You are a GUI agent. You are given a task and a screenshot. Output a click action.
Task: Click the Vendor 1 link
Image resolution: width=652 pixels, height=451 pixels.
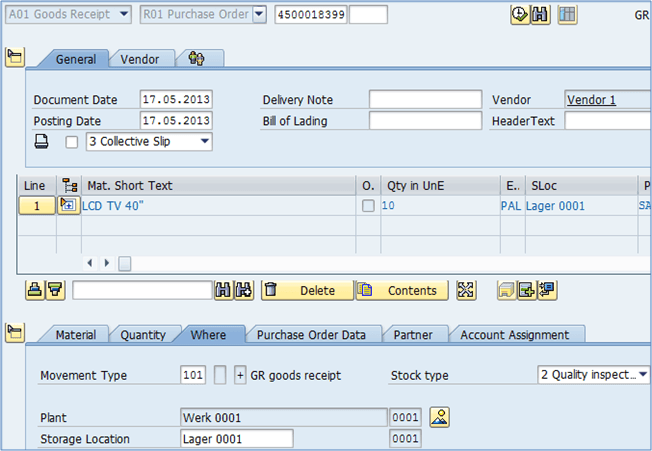pyautogui.click(x=591, y=100)
